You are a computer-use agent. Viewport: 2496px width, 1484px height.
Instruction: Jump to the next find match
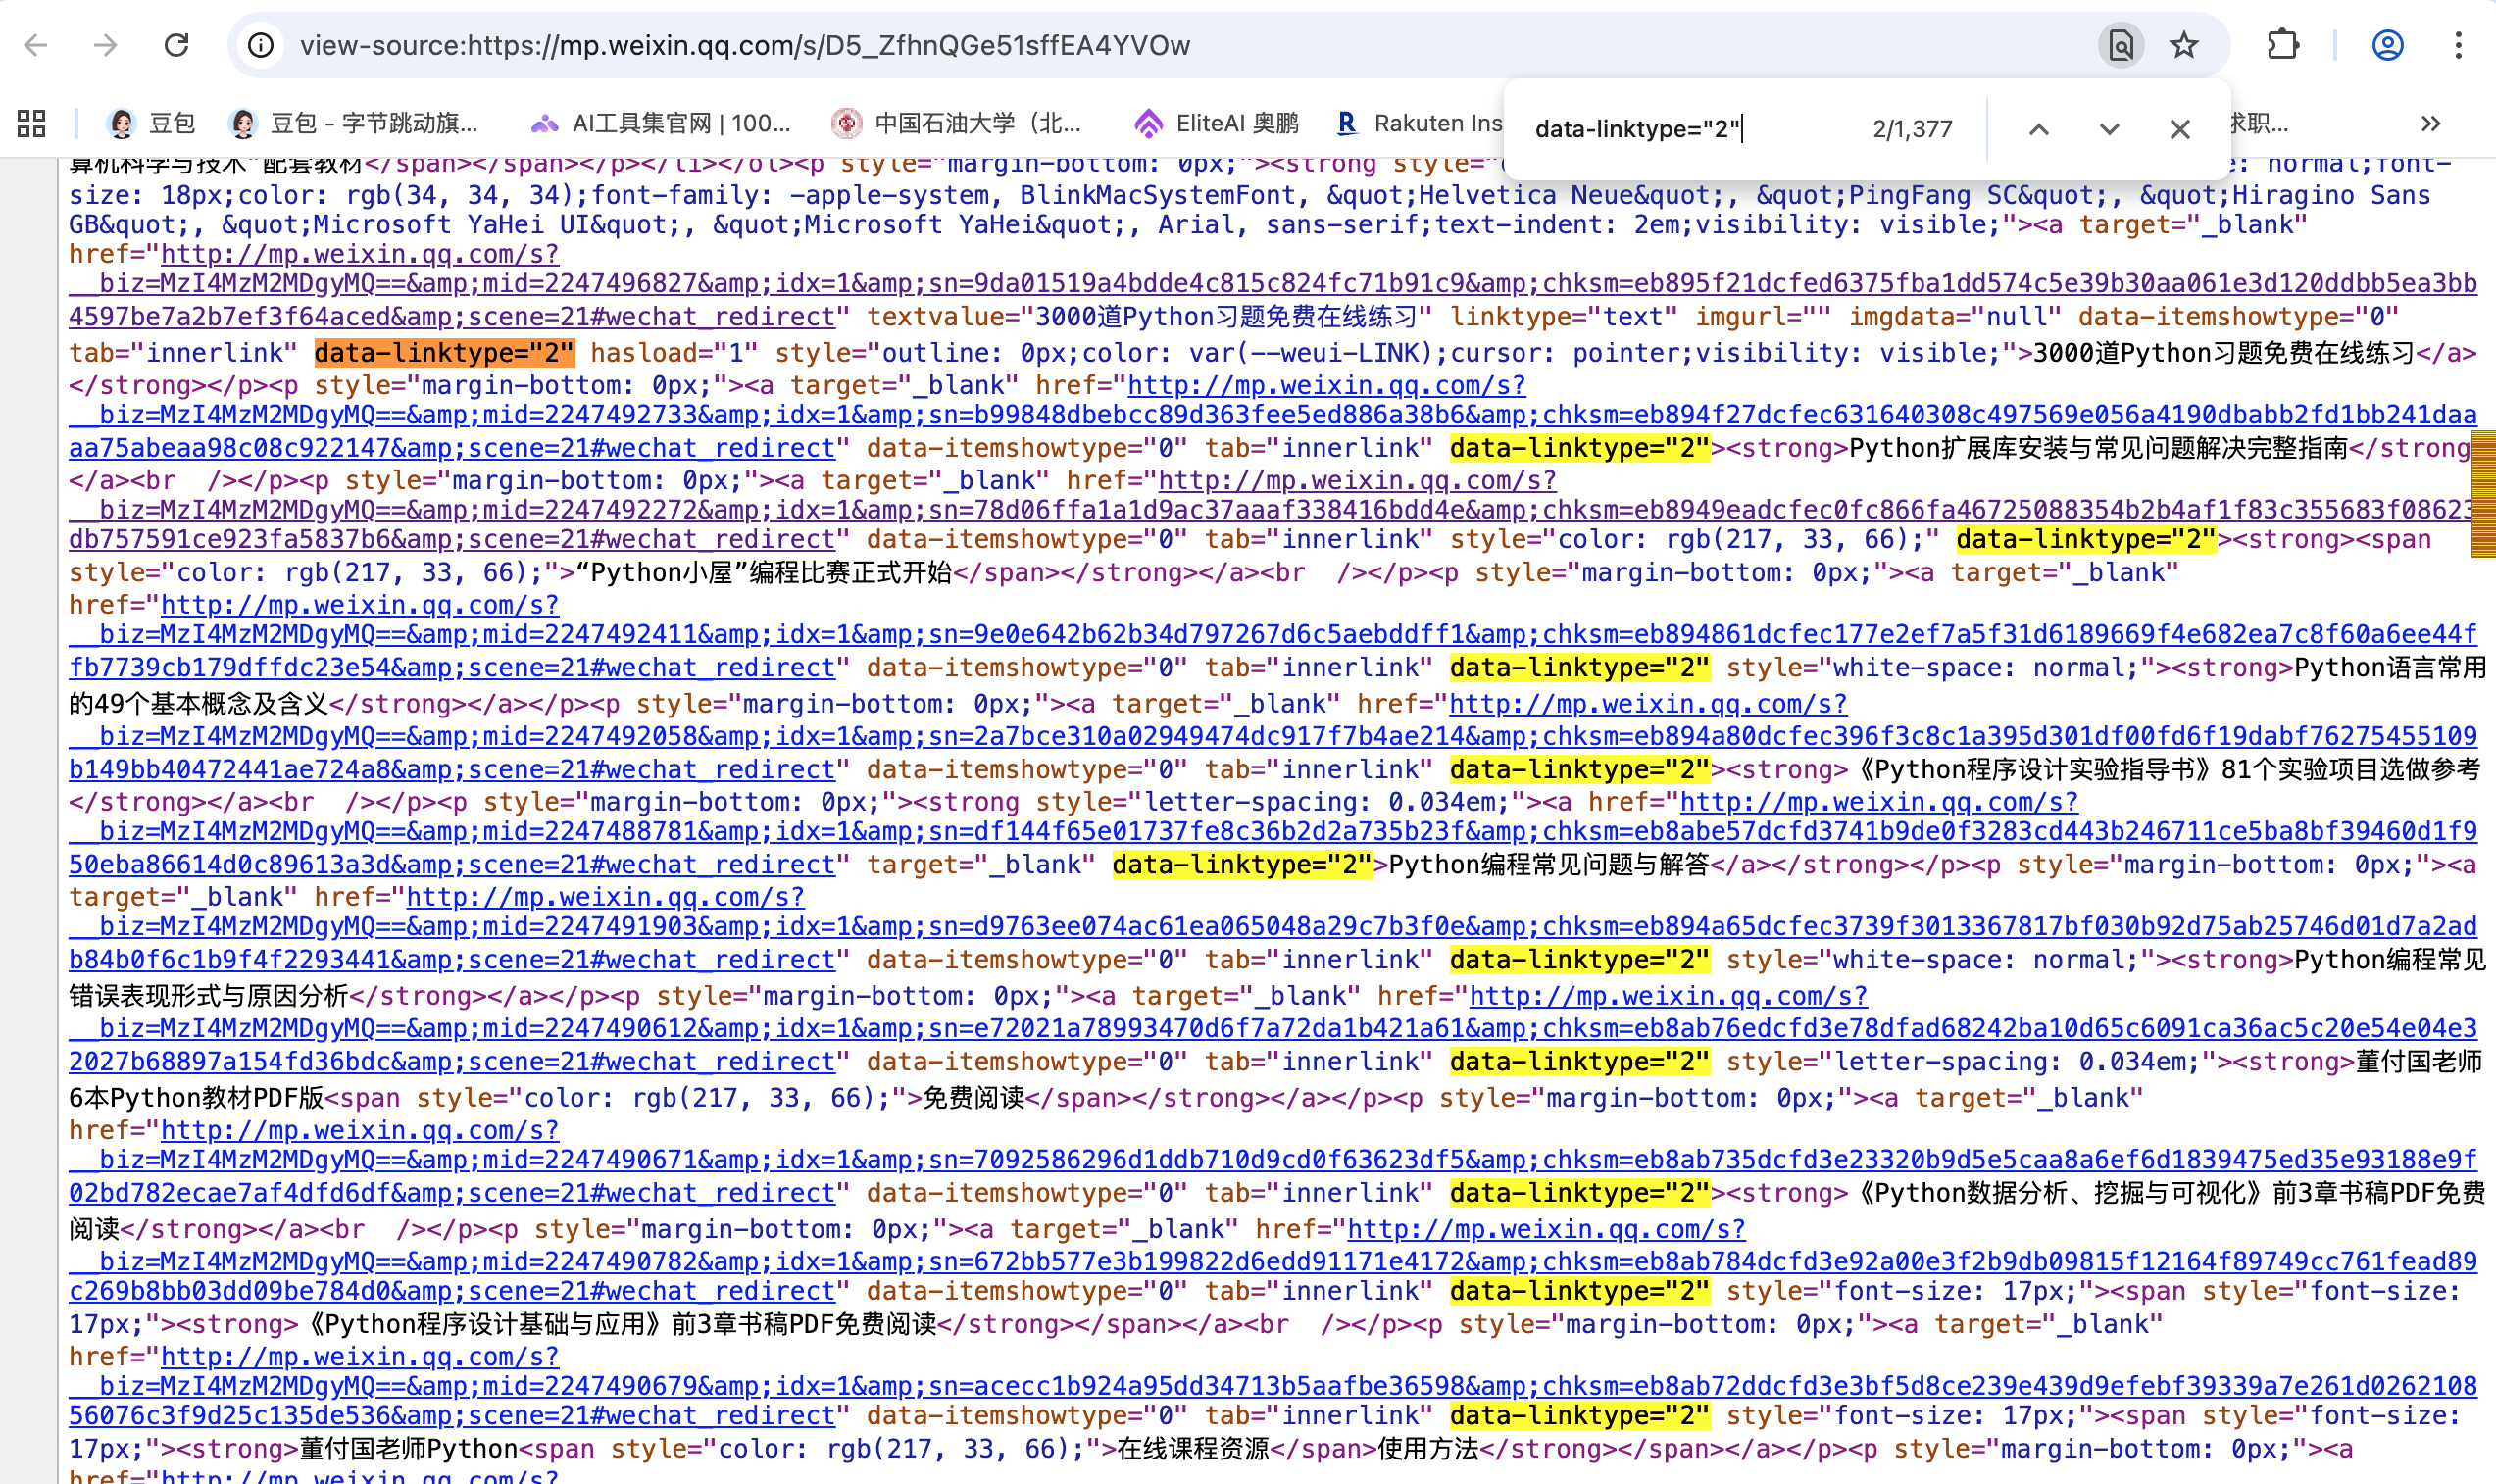[2109, 129]
